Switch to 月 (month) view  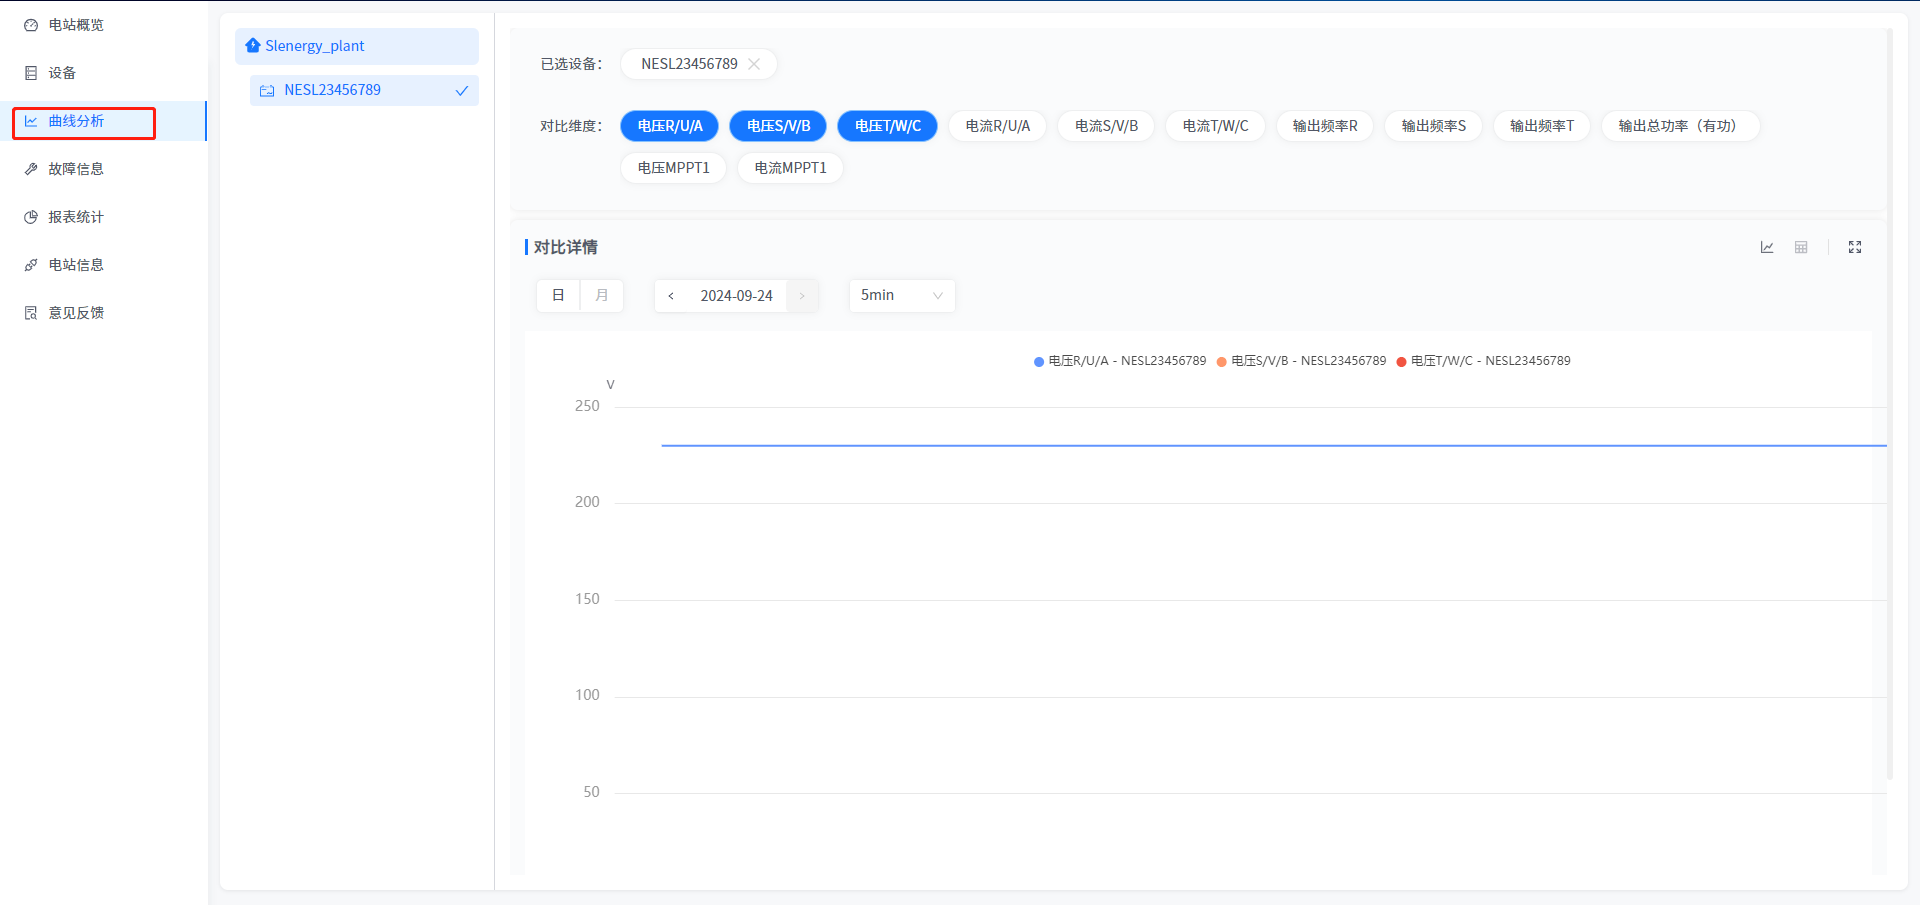pos(601,296)
